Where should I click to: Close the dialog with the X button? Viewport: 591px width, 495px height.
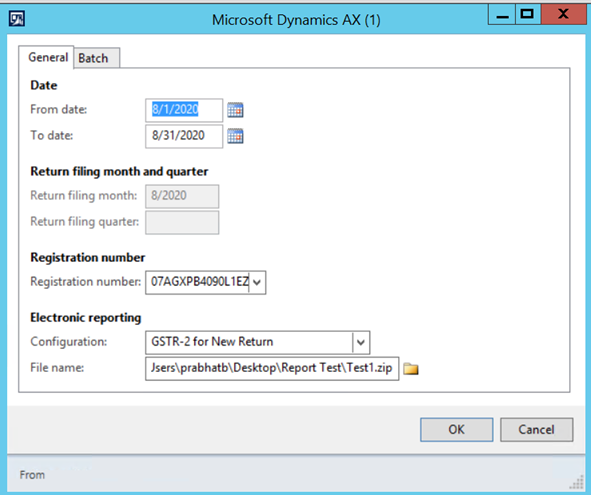coord(563,15)
